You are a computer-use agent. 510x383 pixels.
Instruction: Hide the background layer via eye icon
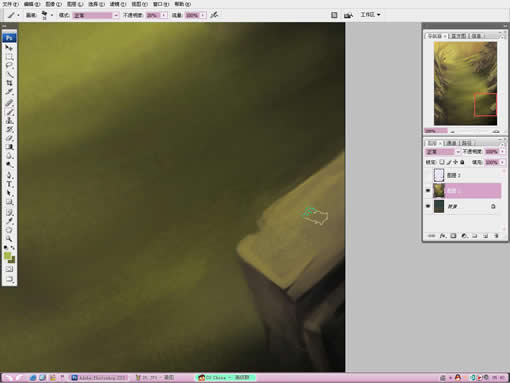(x=428, y=206)
